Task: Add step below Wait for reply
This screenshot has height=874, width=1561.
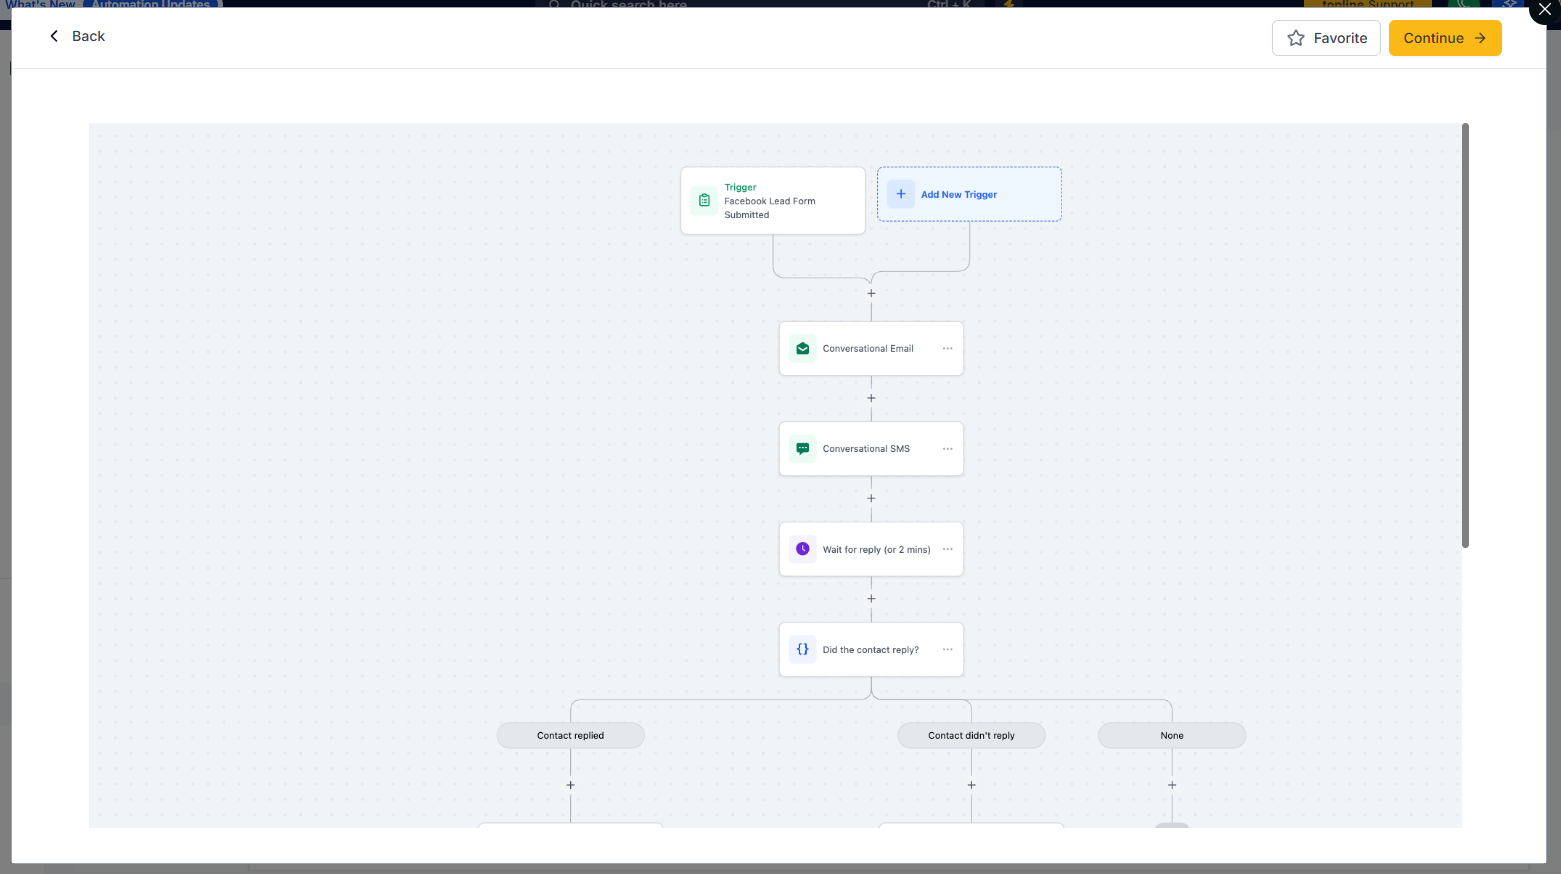Action: coord(871,599)
